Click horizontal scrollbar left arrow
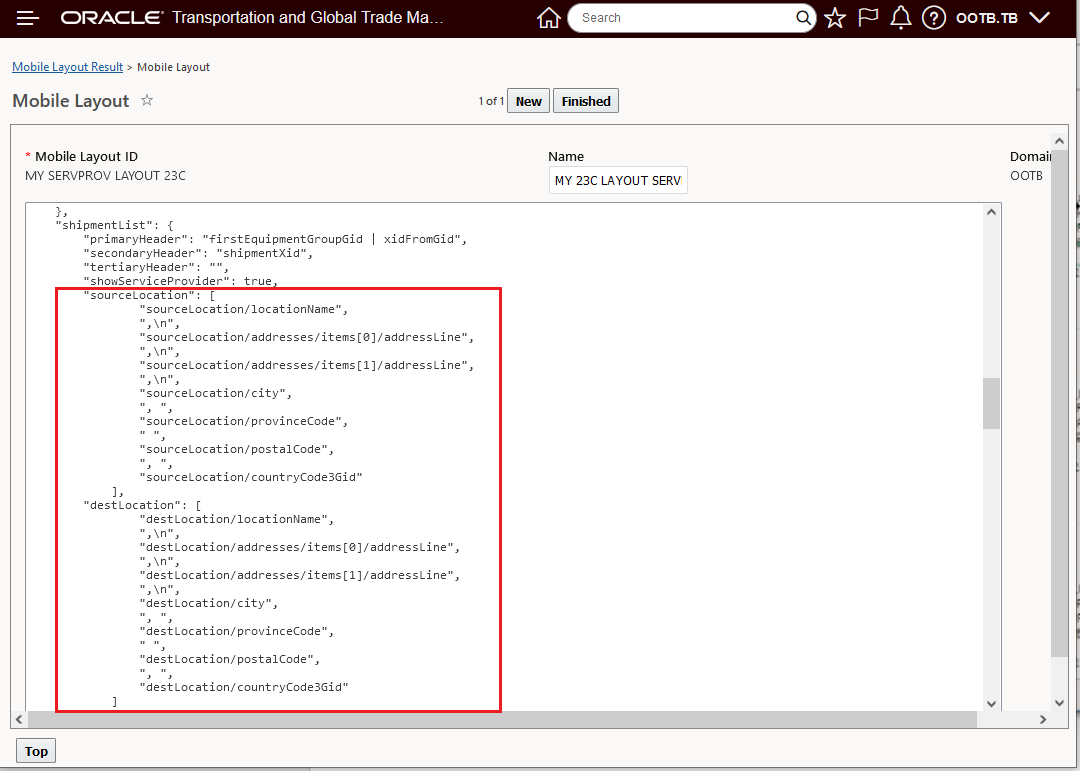 coord(19,719)
